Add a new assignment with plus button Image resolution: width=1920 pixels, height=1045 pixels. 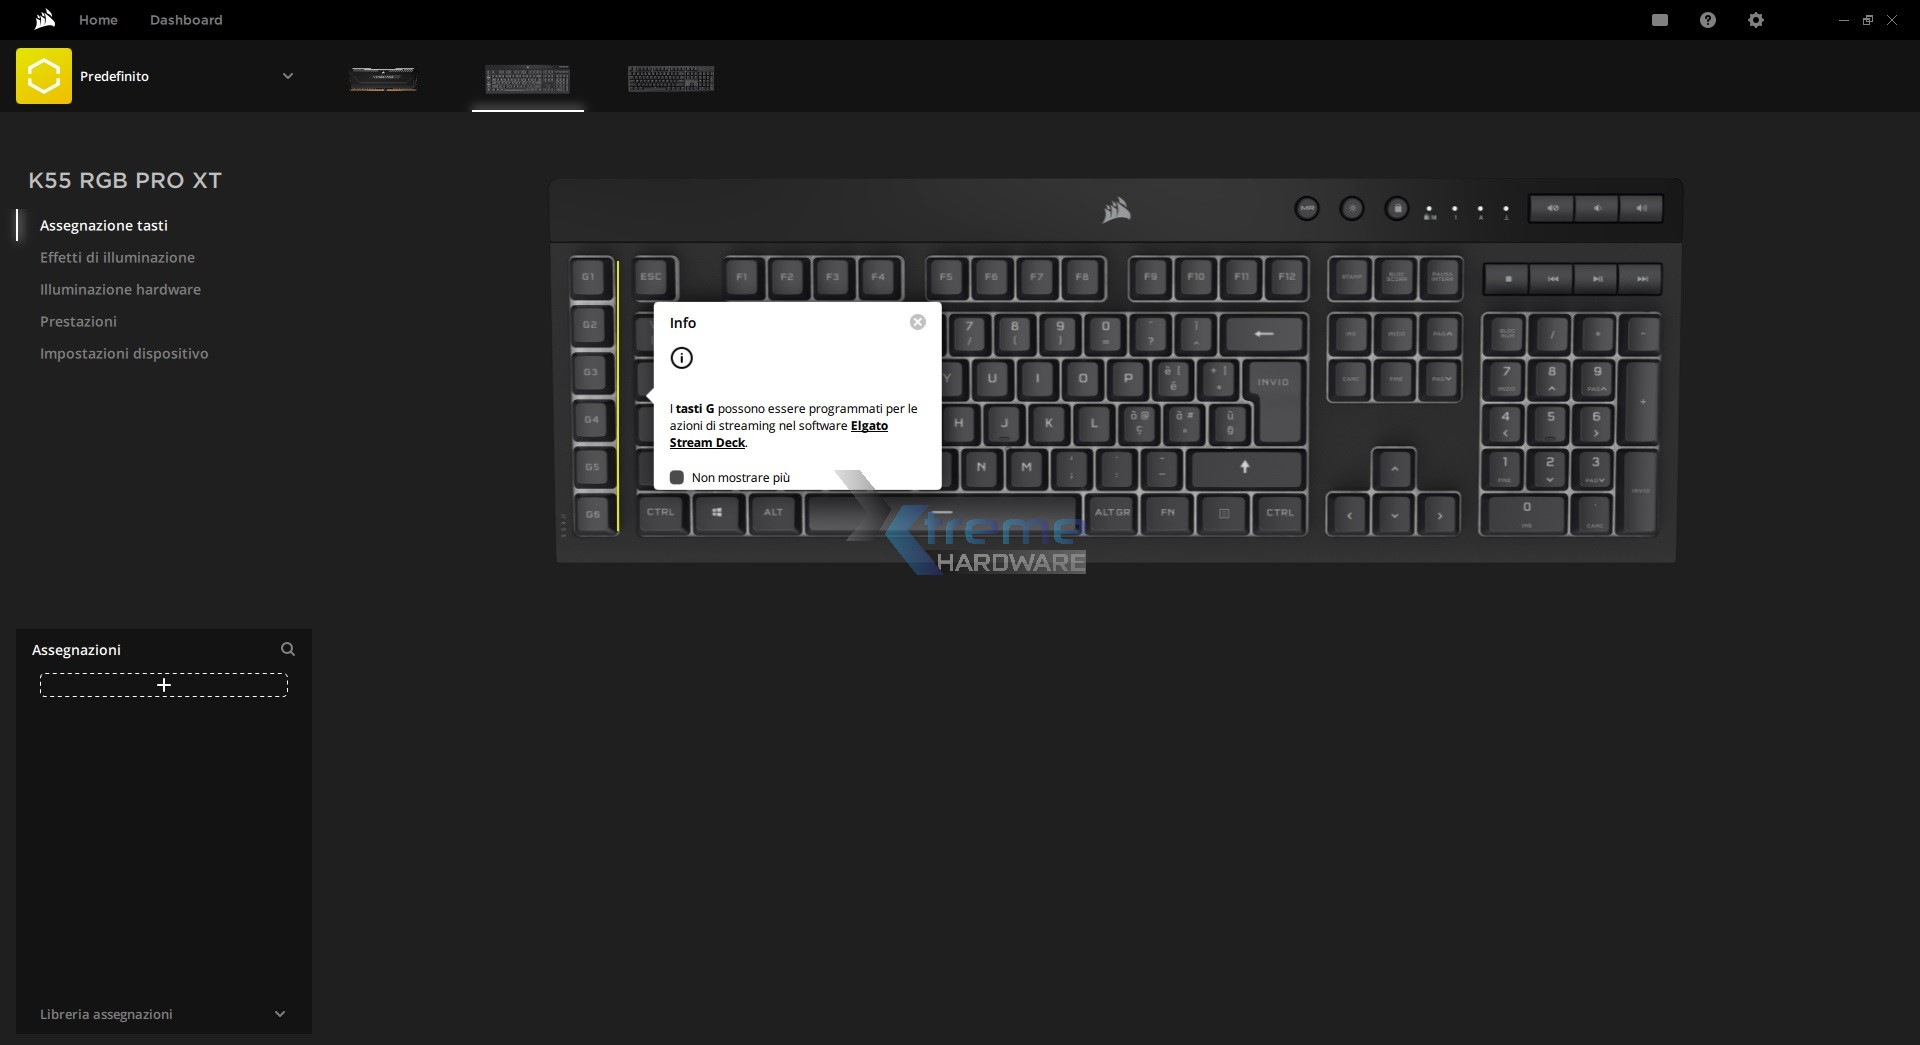point(164,685)
